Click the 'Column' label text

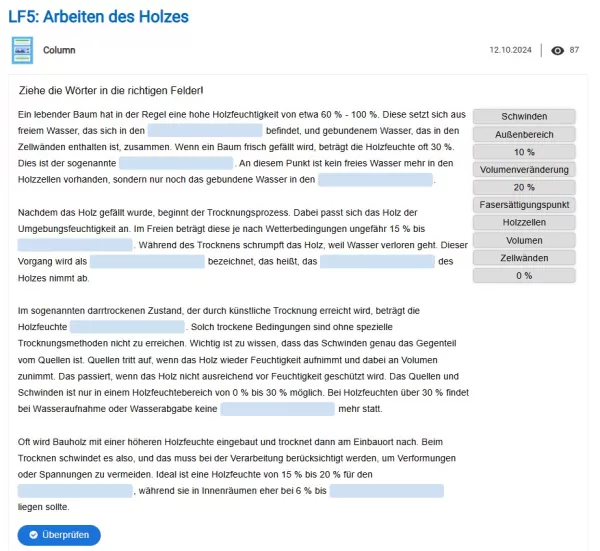59,50
